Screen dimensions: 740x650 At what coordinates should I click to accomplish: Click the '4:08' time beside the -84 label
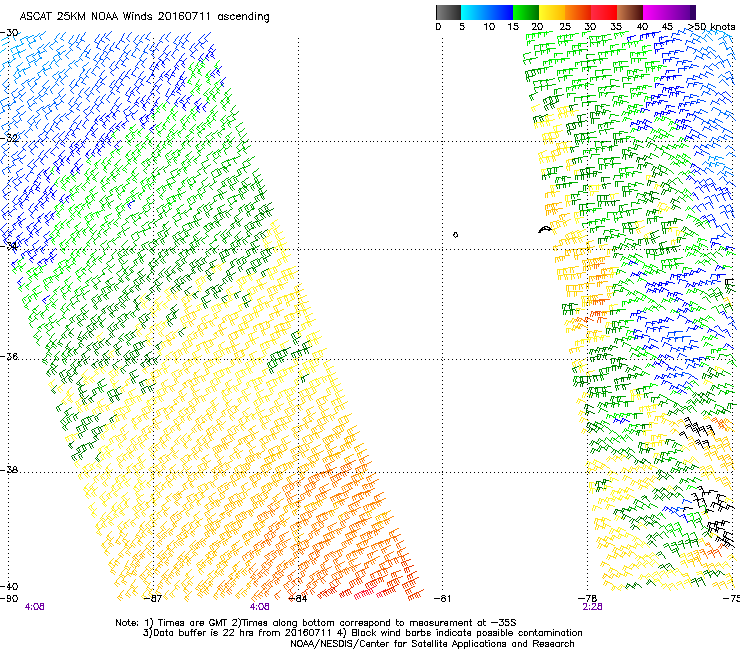[260, 607]
